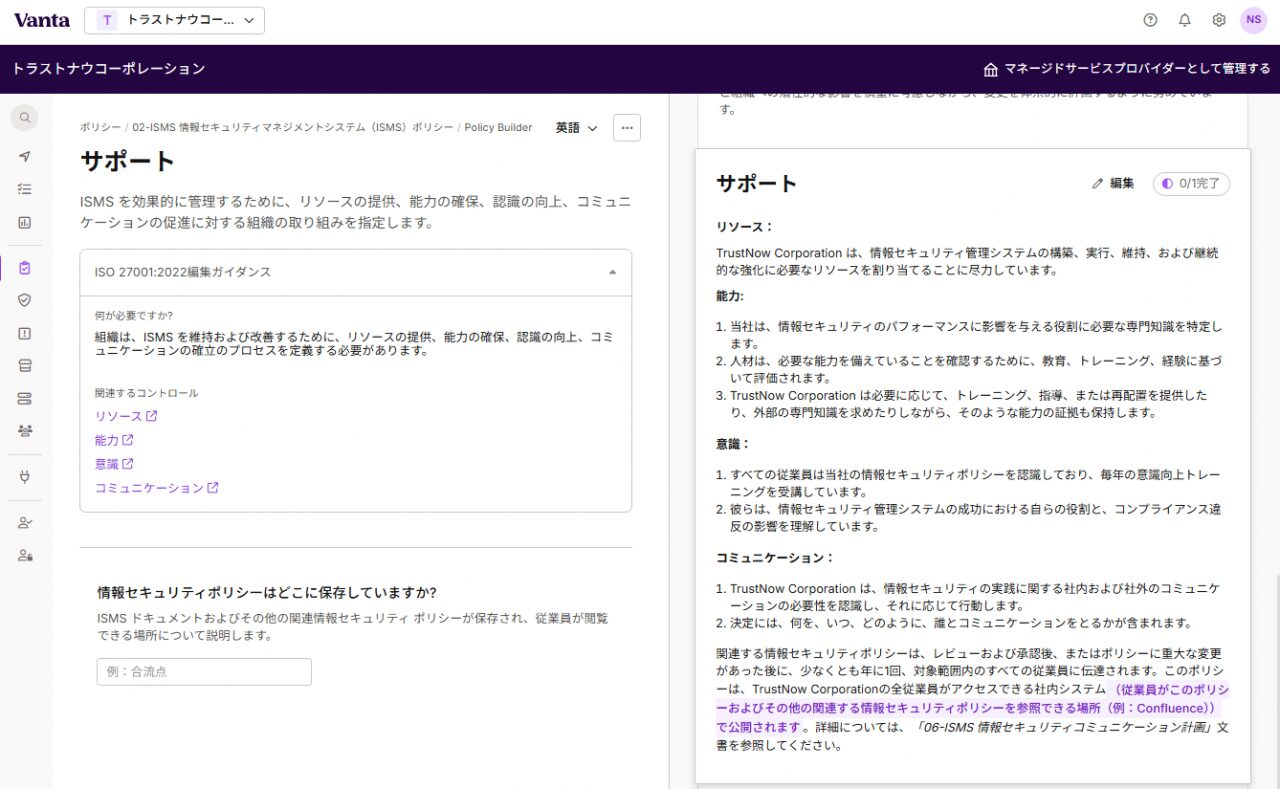Click the 能力: heading in preview
Image resolution: width=1280 pixels, height=789 pixels.
pos(730,296)
